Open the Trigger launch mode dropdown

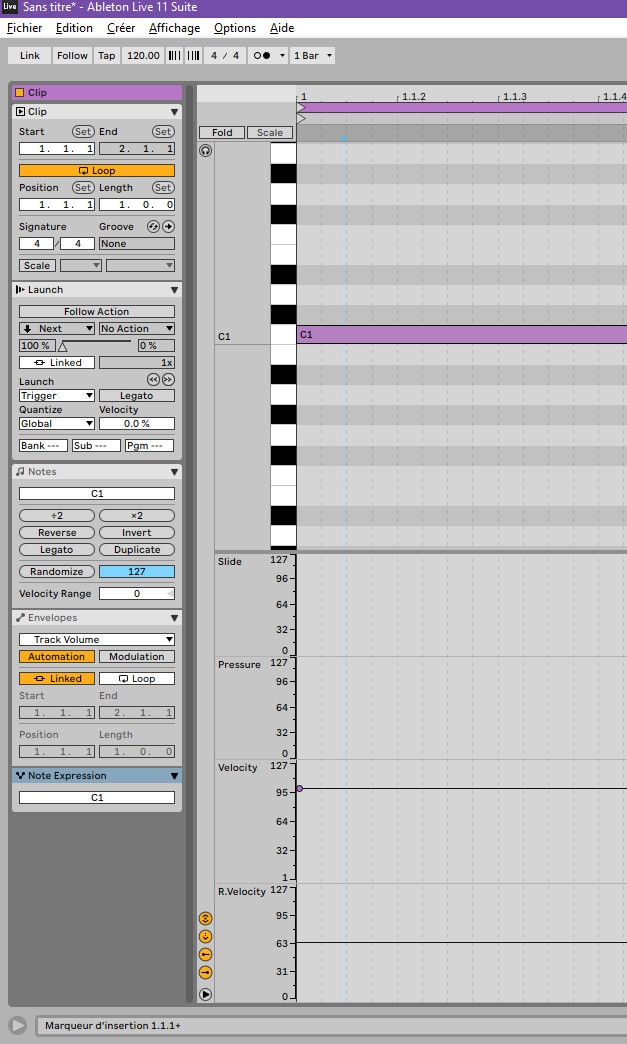[57, 395]
